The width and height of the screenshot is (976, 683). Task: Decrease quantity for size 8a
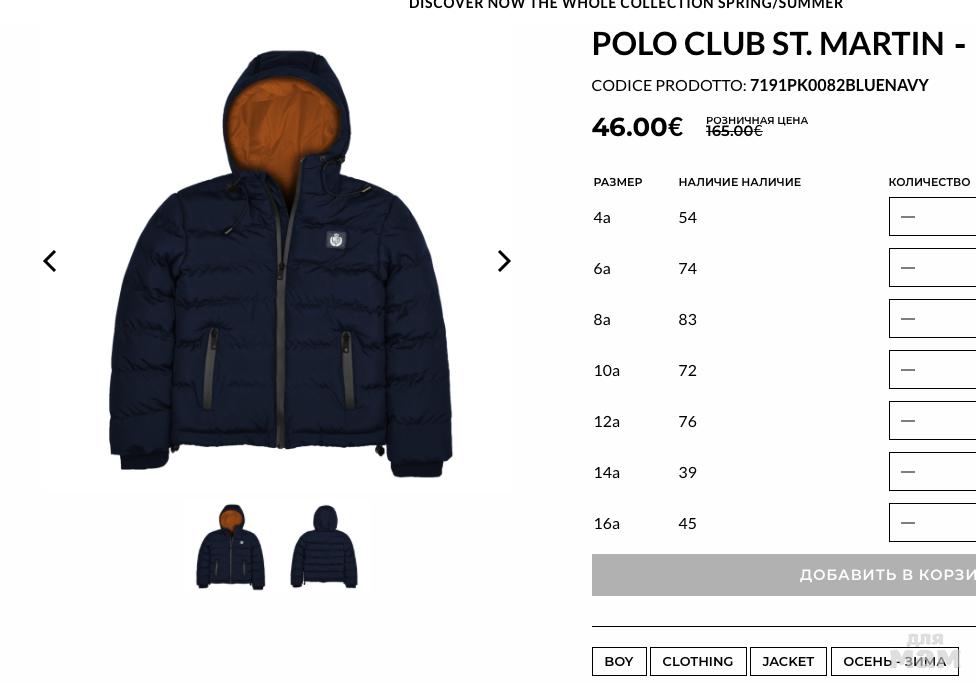coord(908,319)
